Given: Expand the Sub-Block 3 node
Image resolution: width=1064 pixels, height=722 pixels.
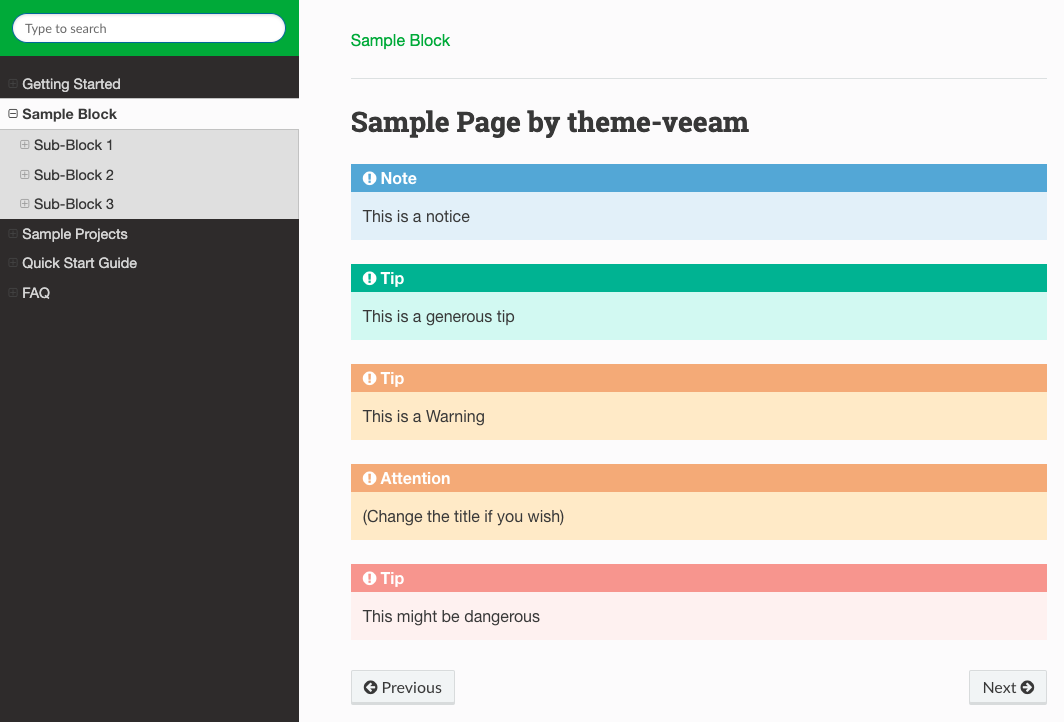Looking at the screenshot, I should pyautogui.click(x=24, y=204).
